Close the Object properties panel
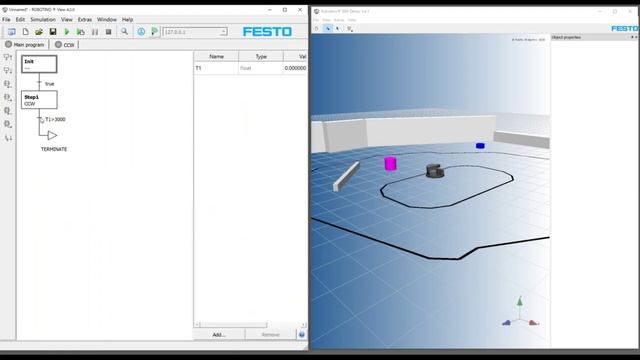Viewport: 640px width, 360px height. pyautogui.click(x=636, y=38)
